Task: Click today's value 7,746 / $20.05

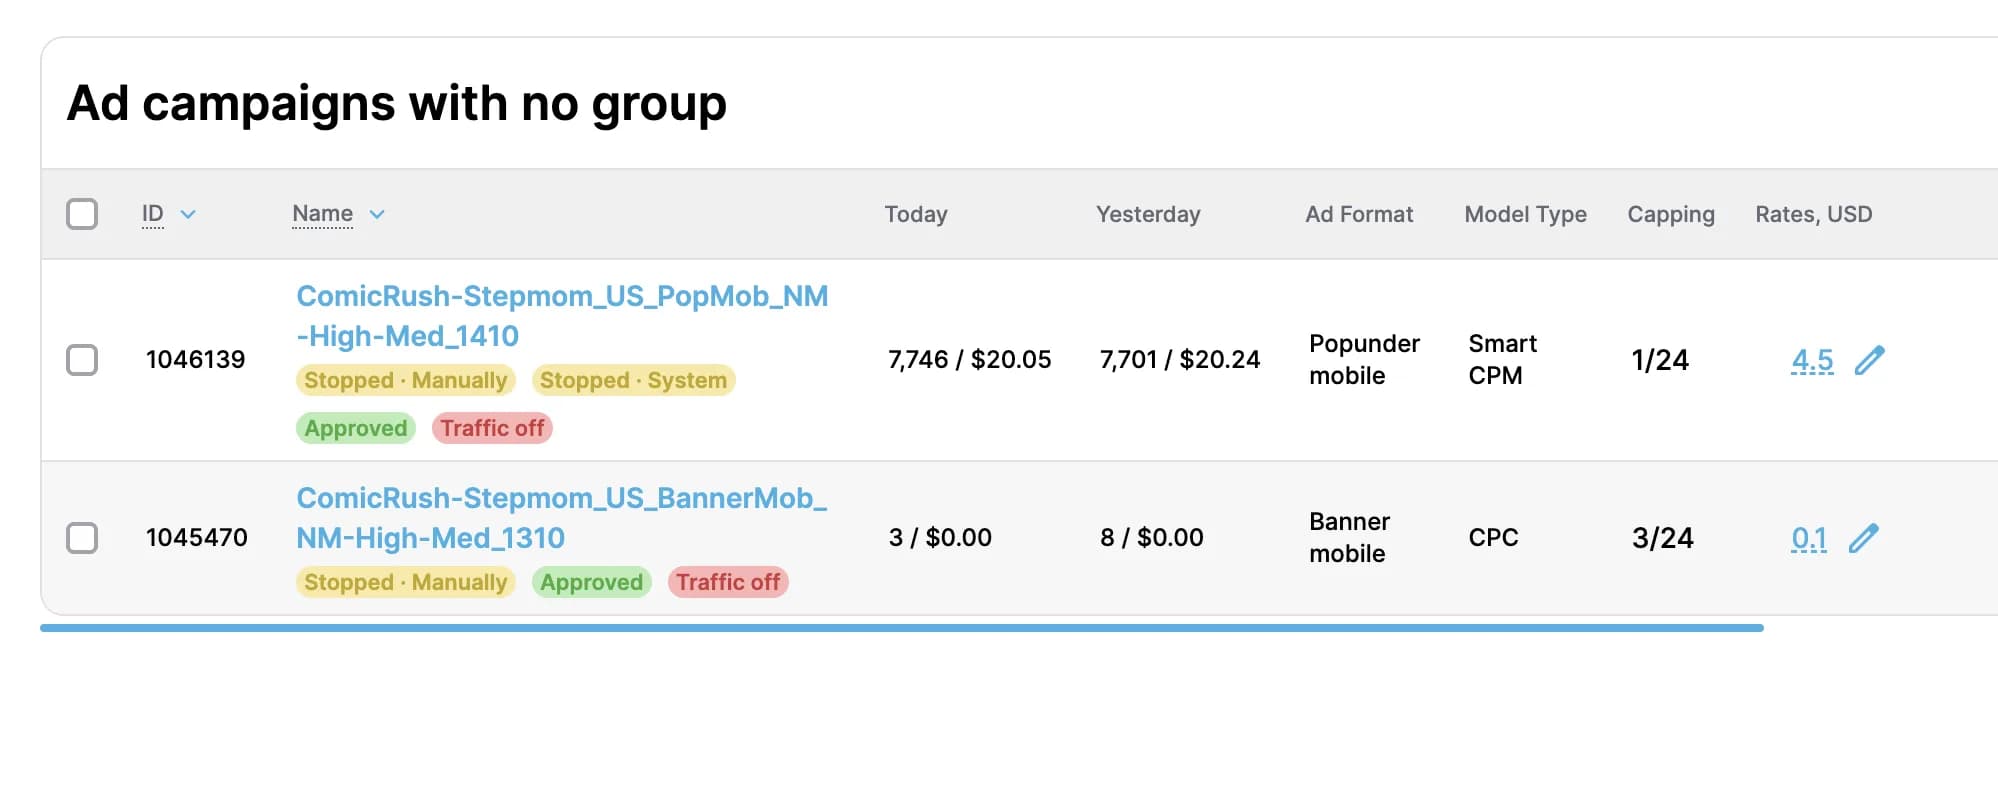Action: click(970, 360)
